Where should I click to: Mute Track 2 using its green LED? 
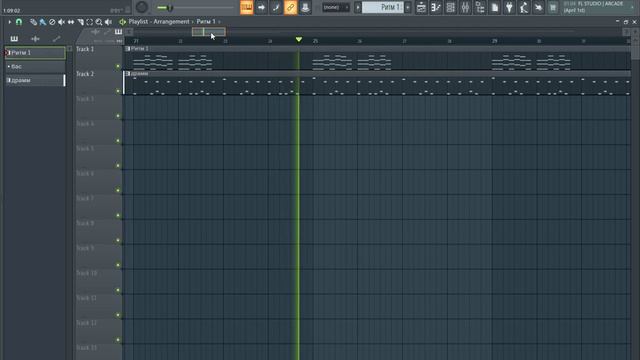118,91
